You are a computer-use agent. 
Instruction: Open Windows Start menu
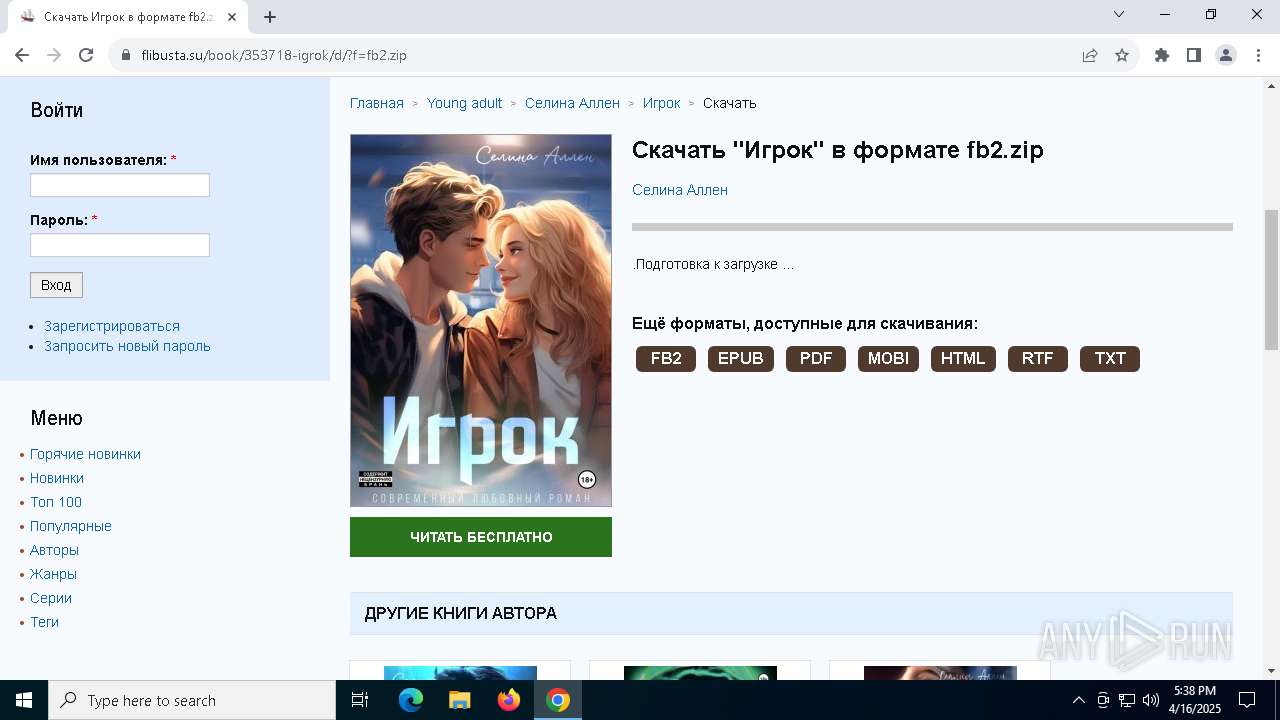point(24,700)
